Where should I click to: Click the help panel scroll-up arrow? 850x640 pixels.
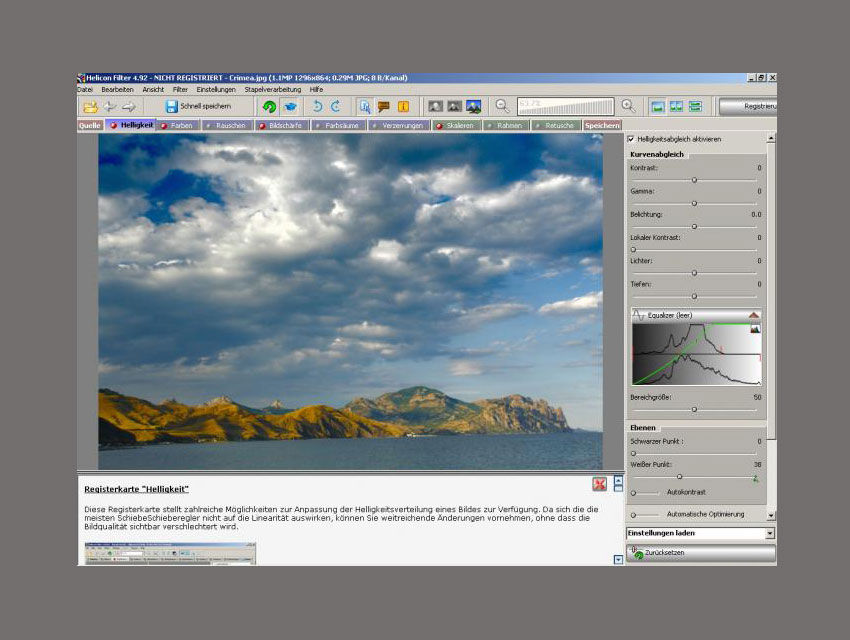618,480
